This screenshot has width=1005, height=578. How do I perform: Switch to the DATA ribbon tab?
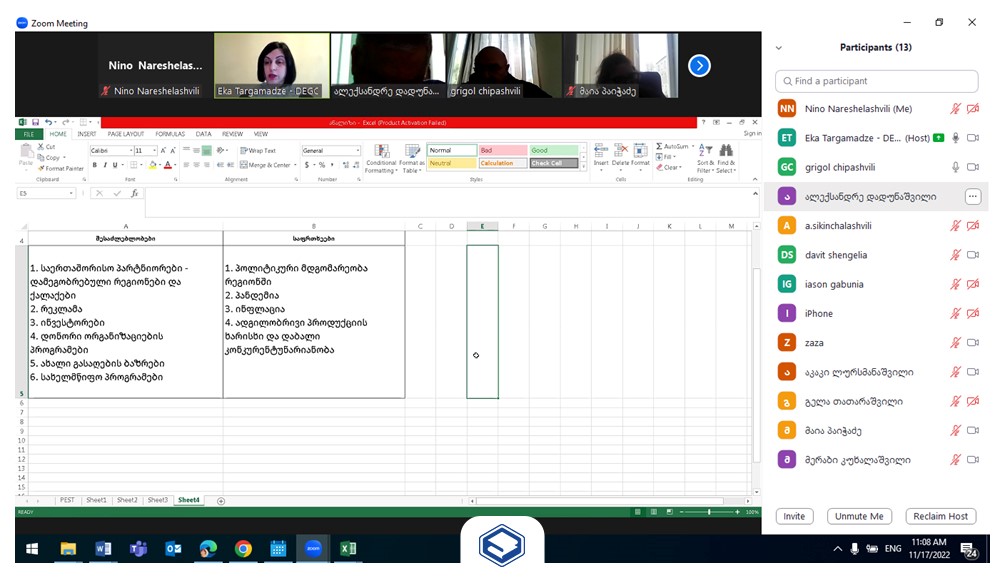[x=203, y=135]
